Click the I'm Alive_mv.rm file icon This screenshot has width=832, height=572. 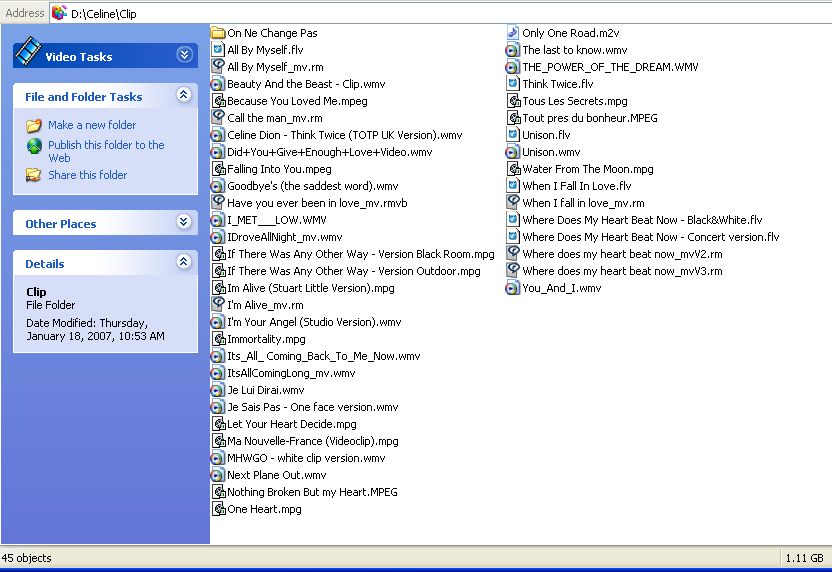pos(218,305)
